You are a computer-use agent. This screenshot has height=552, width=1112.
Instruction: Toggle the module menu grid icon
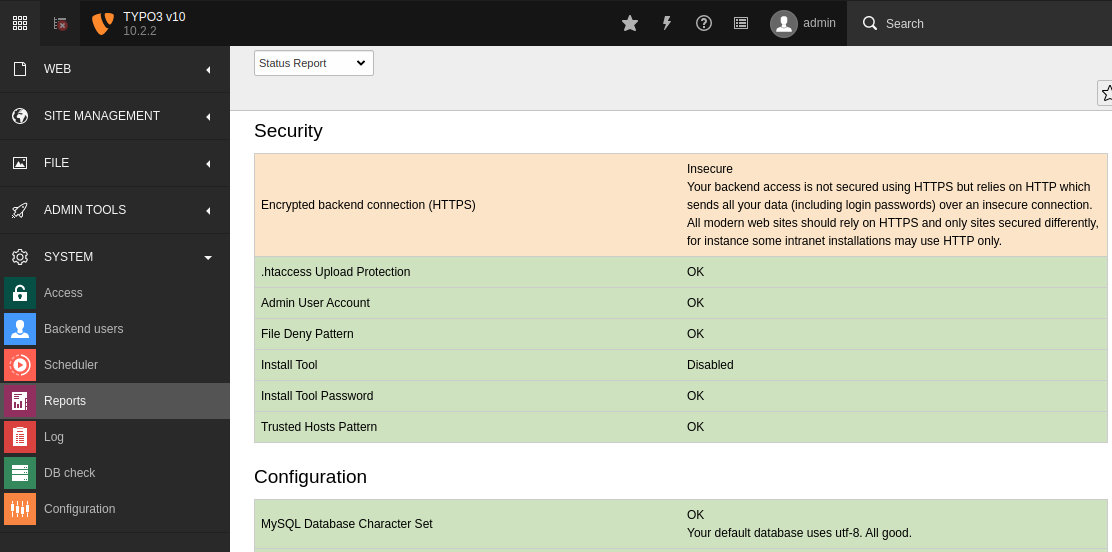(20, 23)
